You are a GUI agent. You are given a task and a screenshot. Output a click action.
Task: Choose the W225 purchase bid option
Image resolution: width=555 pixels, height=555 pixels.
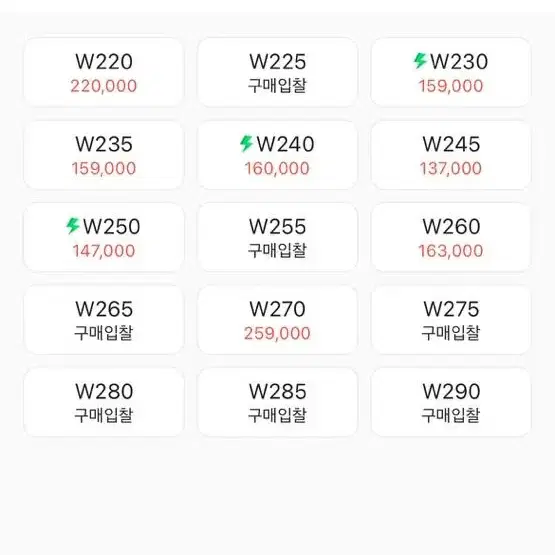pos(278,72)
